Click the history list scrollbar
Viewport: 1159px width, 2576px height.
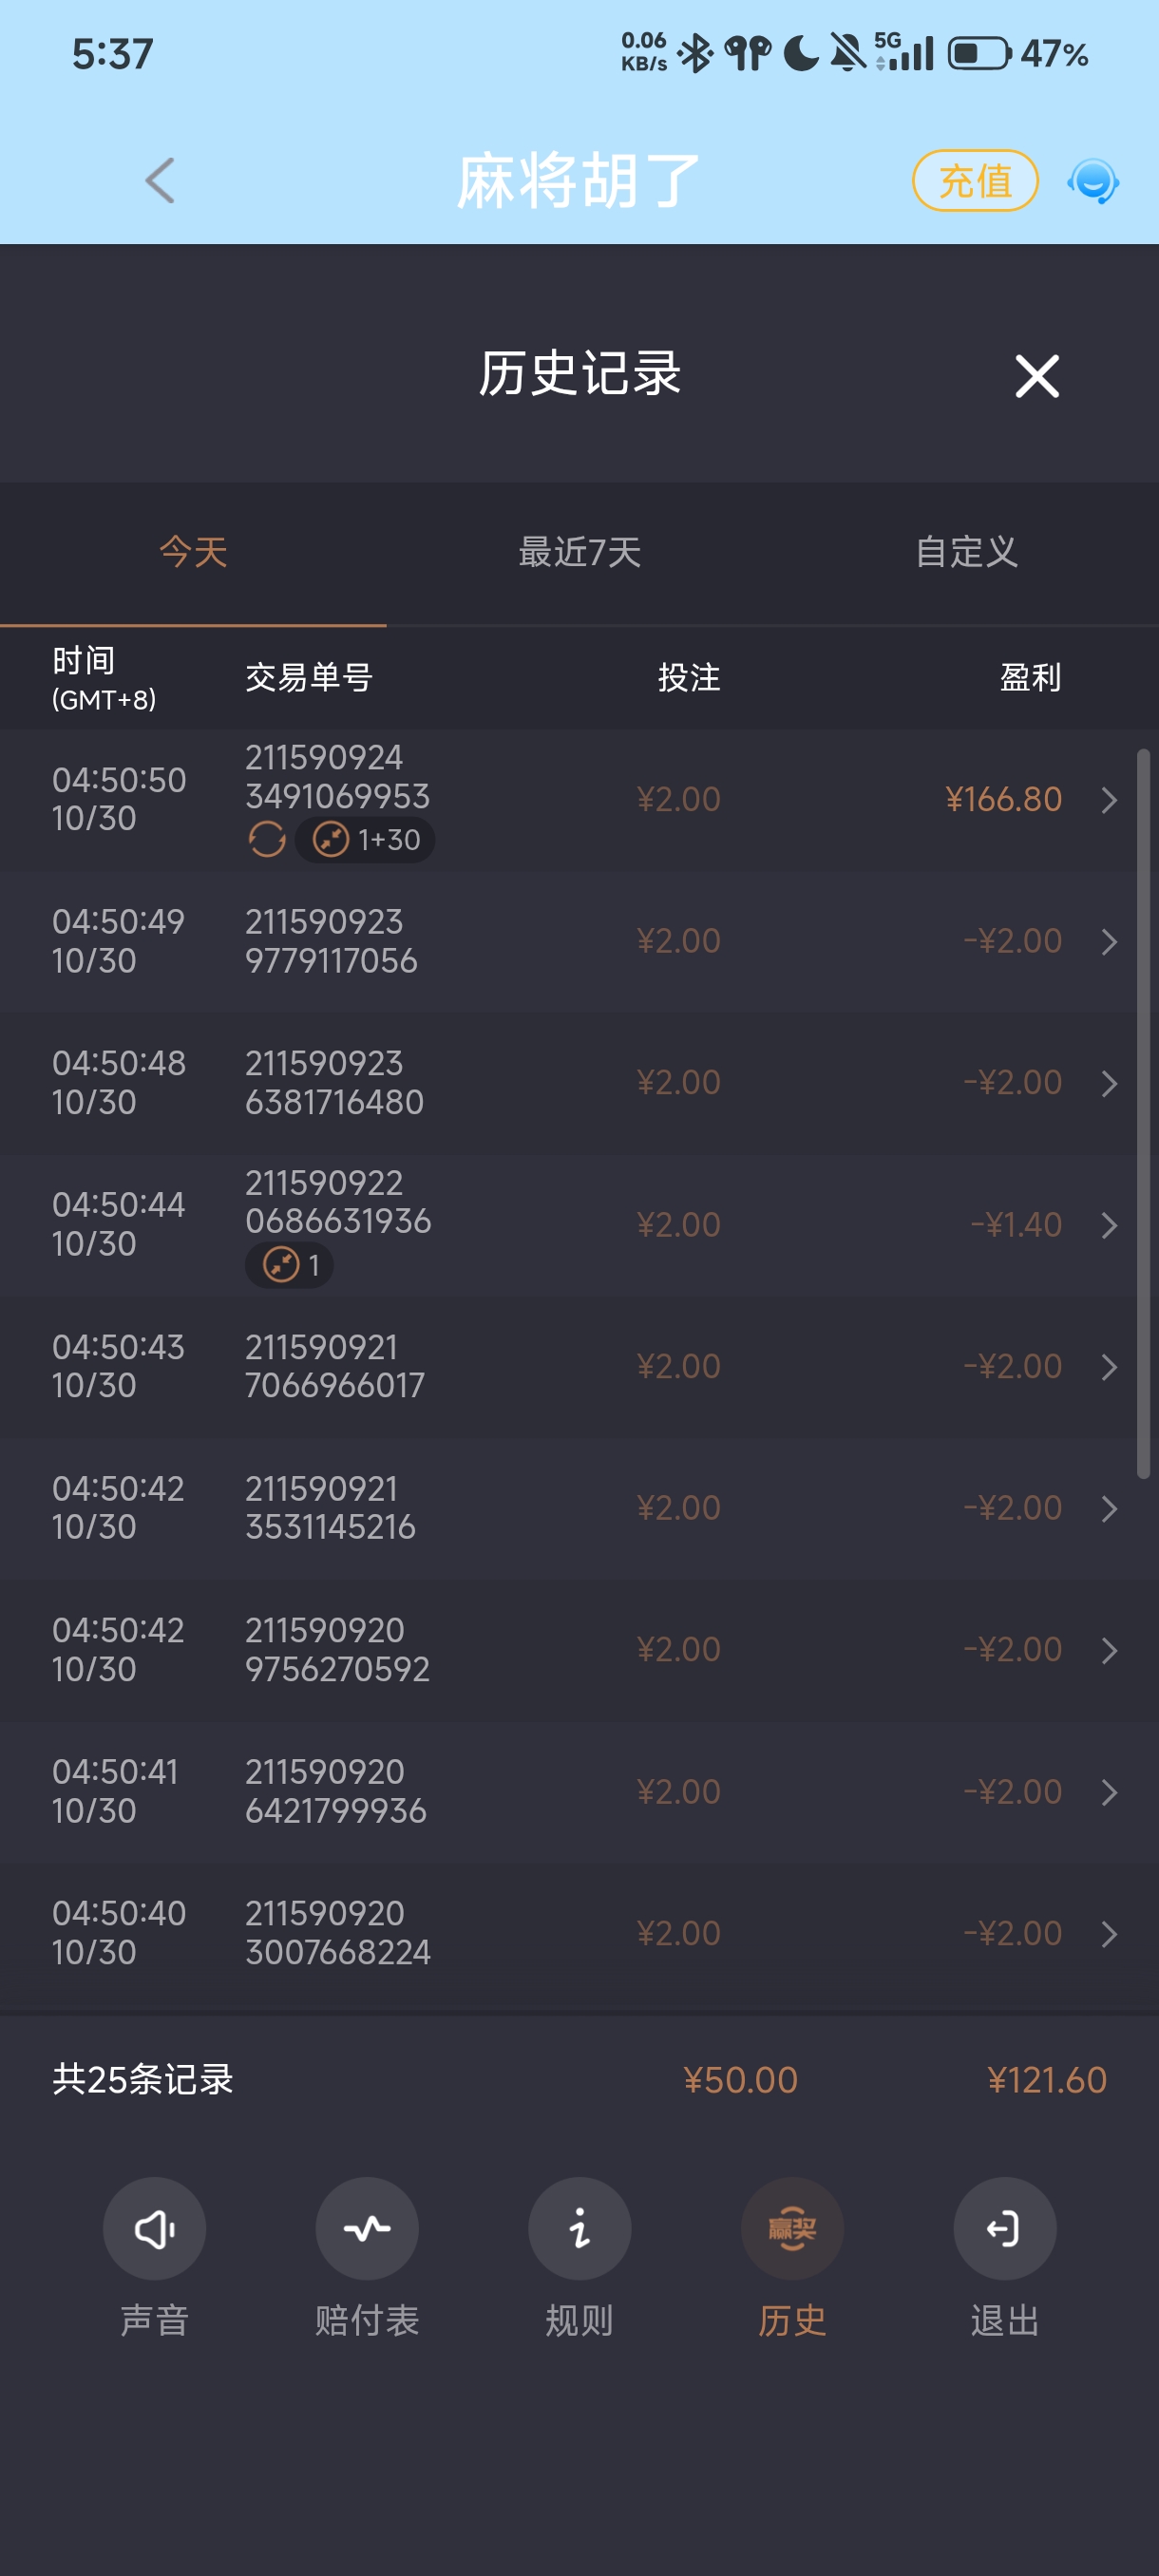[1143, 1113]
